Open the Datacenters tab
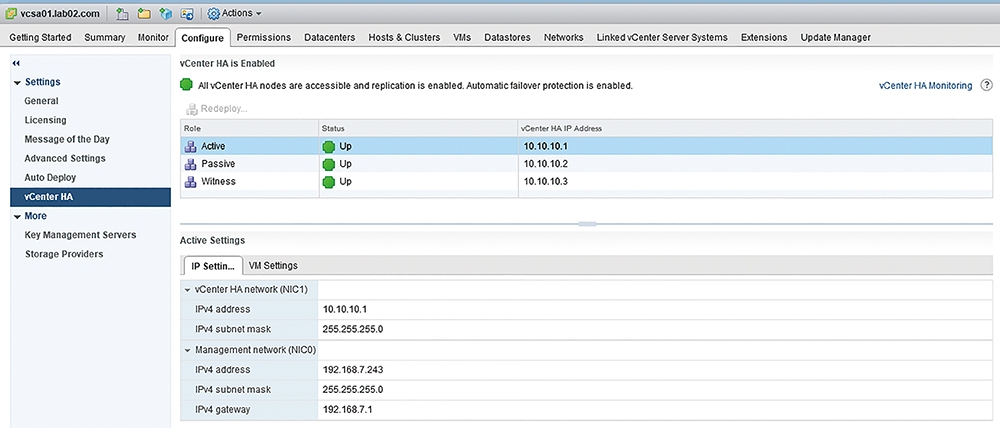 pos(330,38)
